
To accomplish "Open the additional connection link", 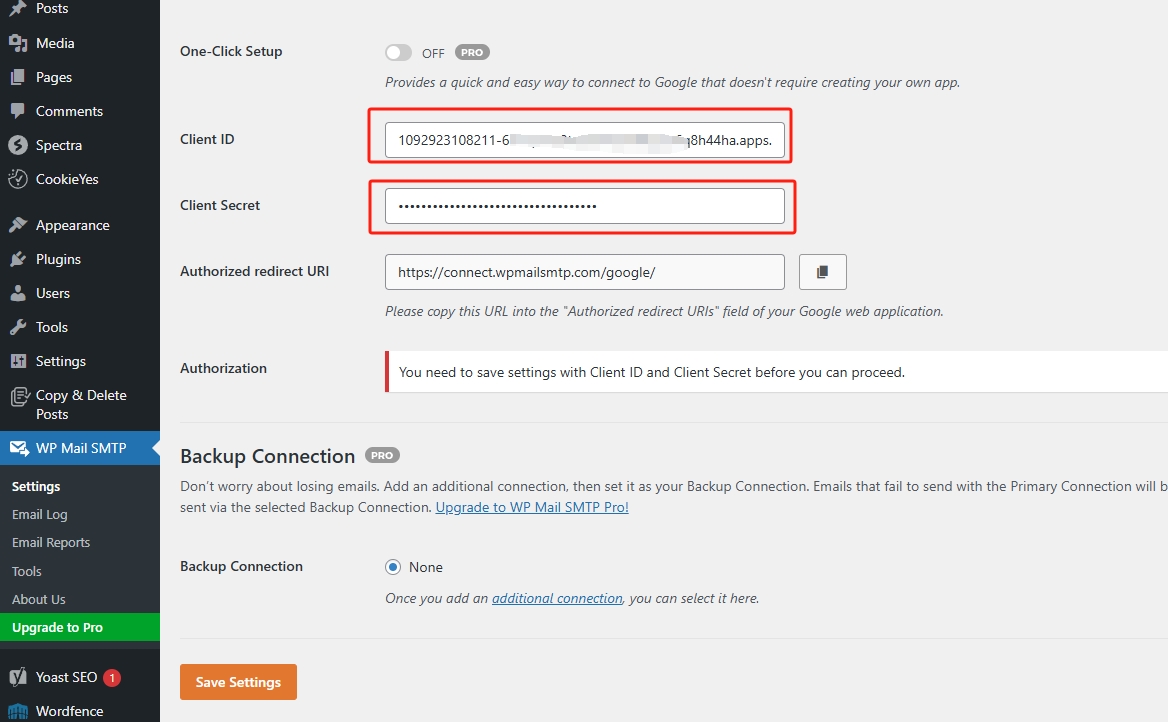I will pos(557,598).
